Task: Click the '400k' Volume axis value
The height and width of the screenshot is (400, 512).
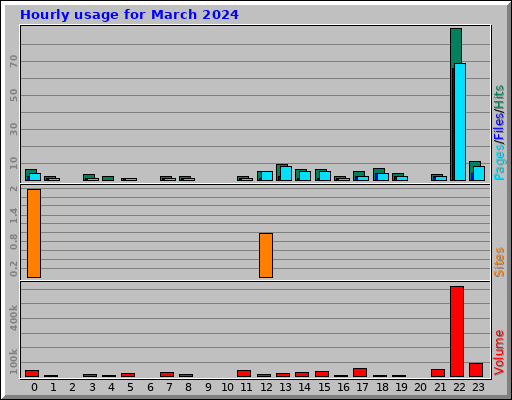Action: pos(13,317)
